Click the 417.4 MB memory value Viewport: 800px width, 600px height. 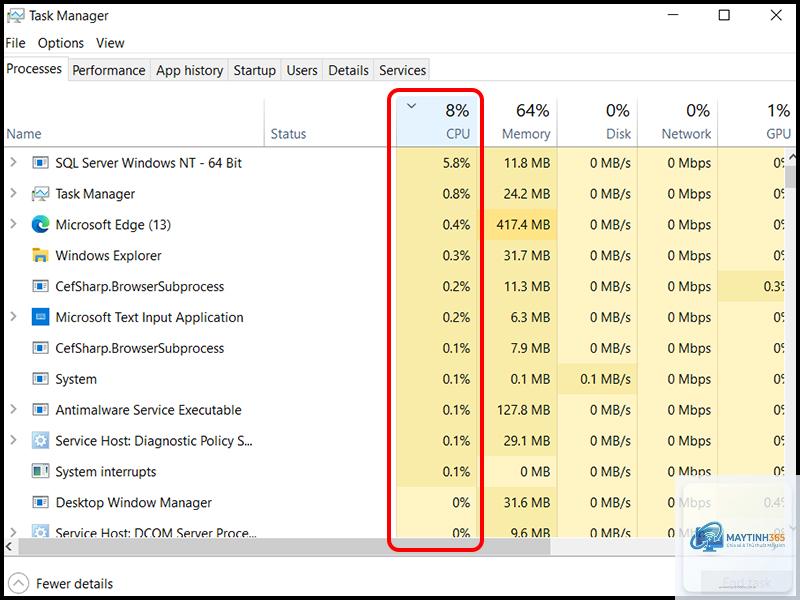(x=523, y=224)
